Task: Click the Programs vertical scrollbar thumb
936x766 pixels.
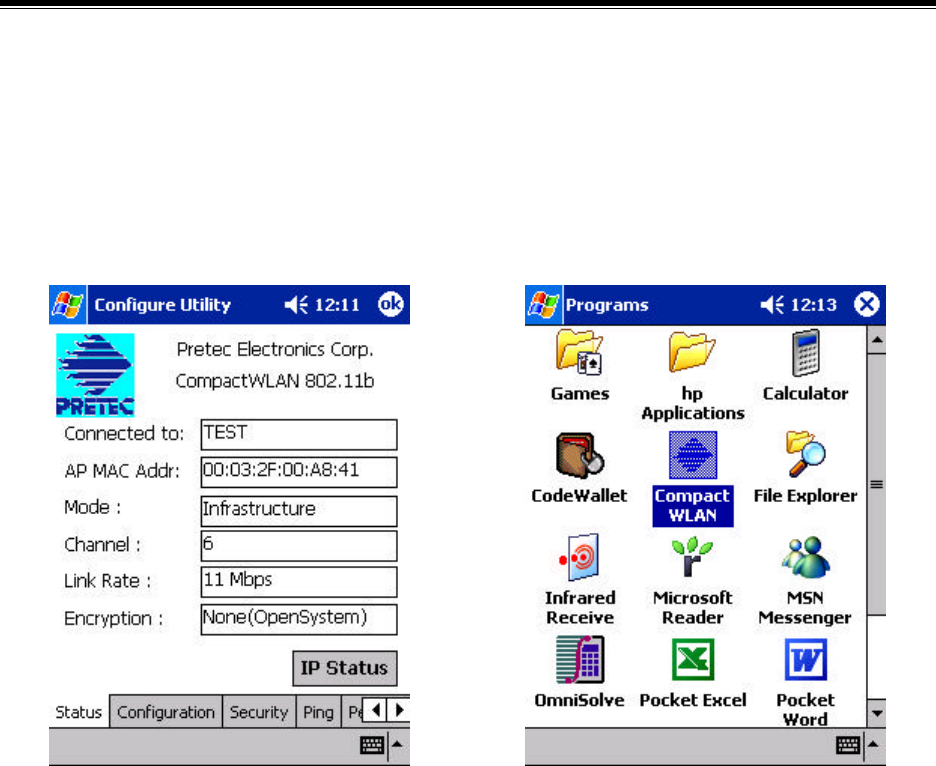Action: (x=876, y=484)
